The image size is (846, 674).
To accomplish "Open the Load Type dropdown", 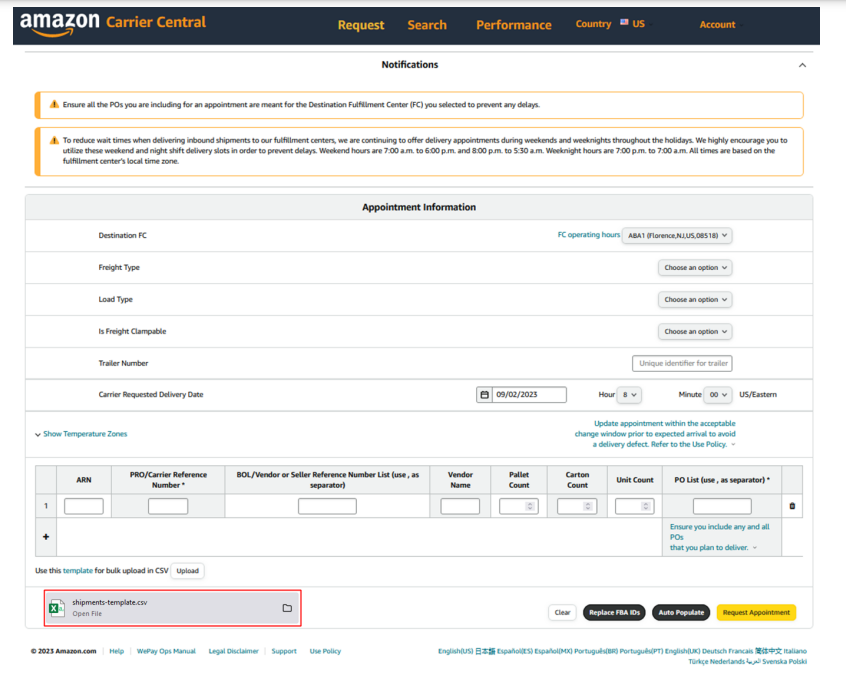I will coord(695,299).
